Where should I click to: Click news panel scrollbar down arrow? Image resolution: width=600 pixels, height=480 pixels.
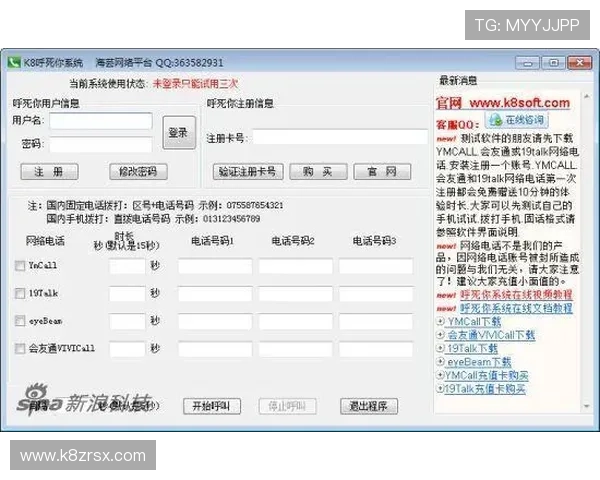tap(586, 406)
